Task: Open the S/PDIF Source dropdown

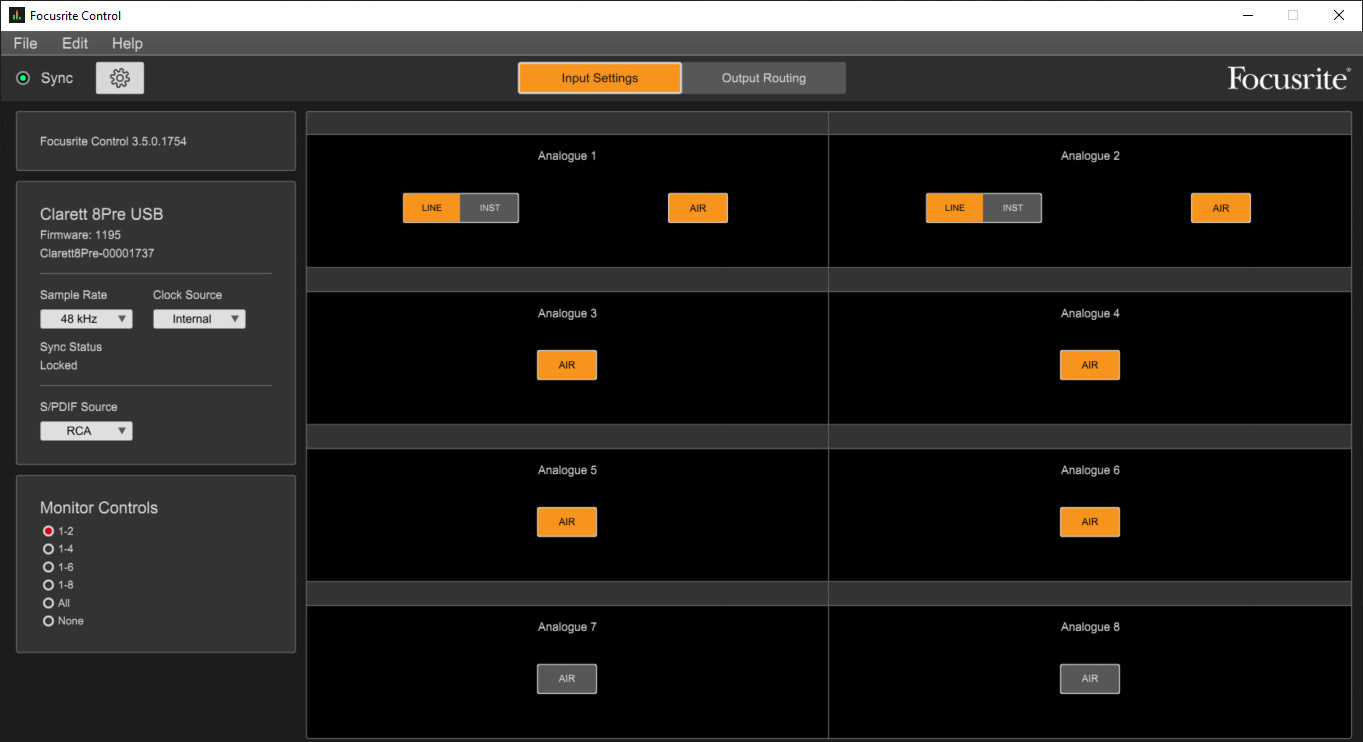Action: tap(86, 431)
